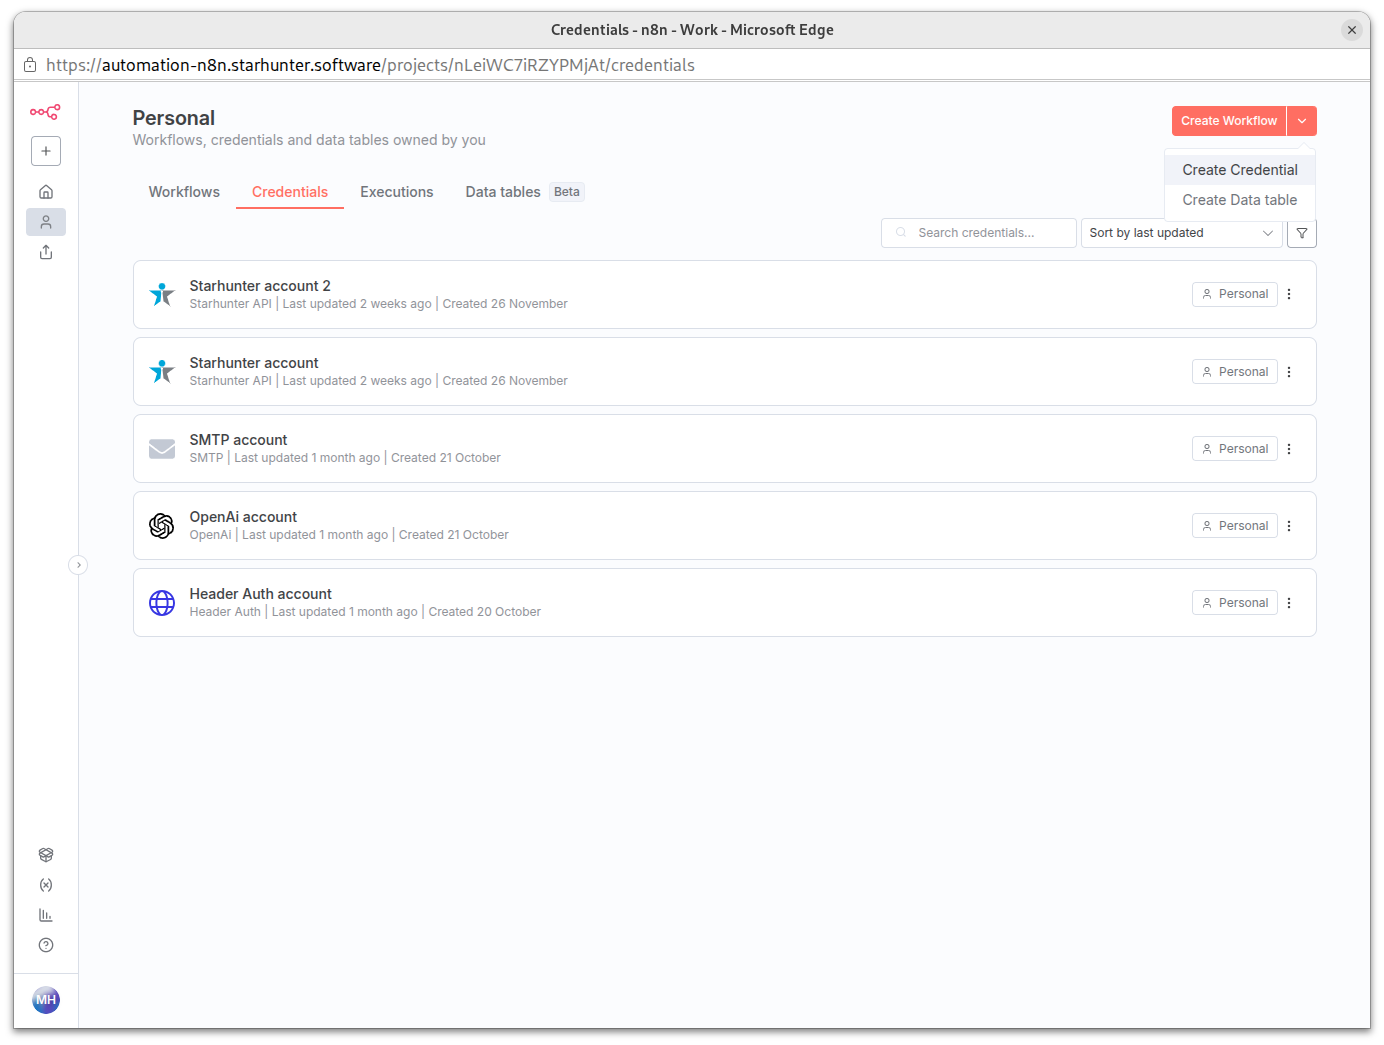Click the Personal page heading

174,118
